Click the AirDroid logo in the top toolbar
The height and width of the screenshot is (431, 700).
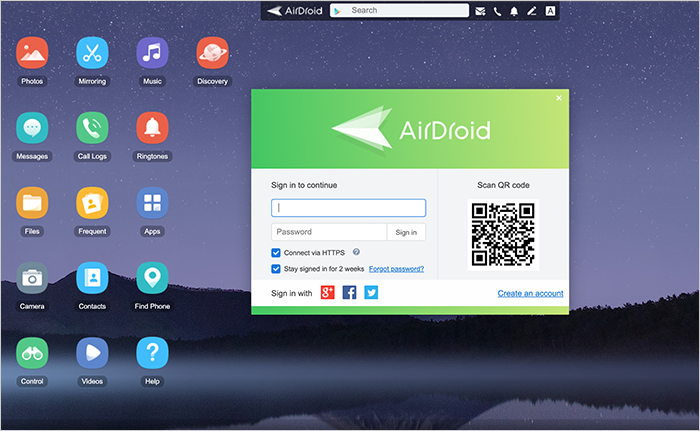[x=295, y=11]
